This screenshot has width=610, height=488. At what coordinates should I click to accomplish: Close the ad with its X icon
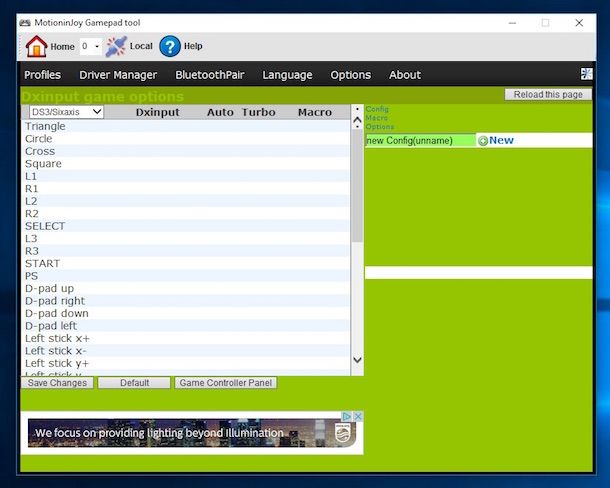(x=358, y=416)
